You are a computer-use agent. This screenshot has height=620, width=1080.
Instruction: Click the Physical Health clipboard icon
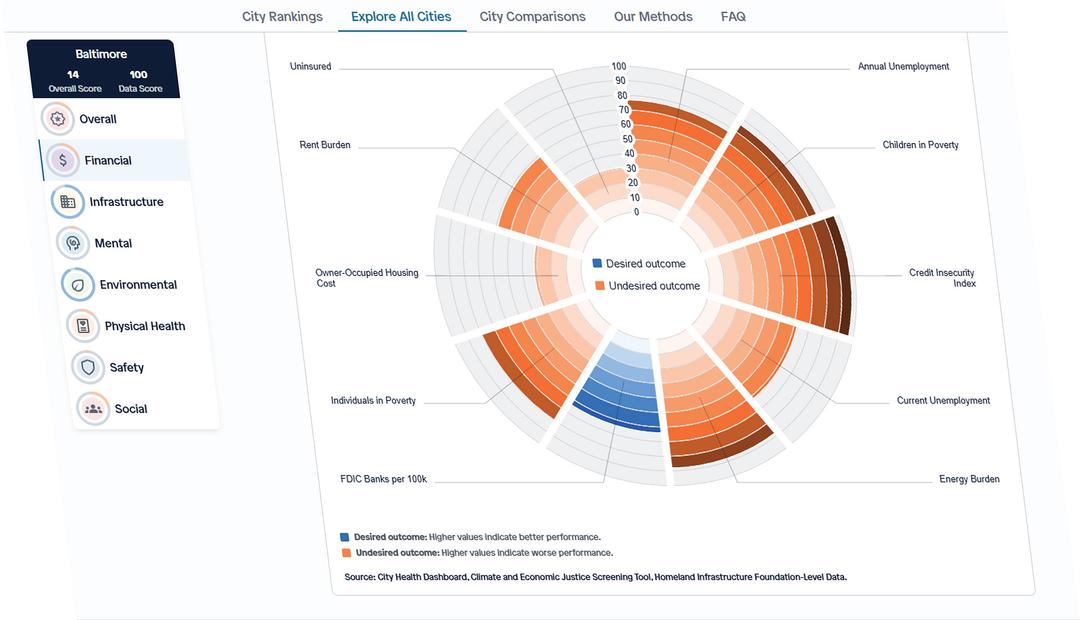click(83, 326)
